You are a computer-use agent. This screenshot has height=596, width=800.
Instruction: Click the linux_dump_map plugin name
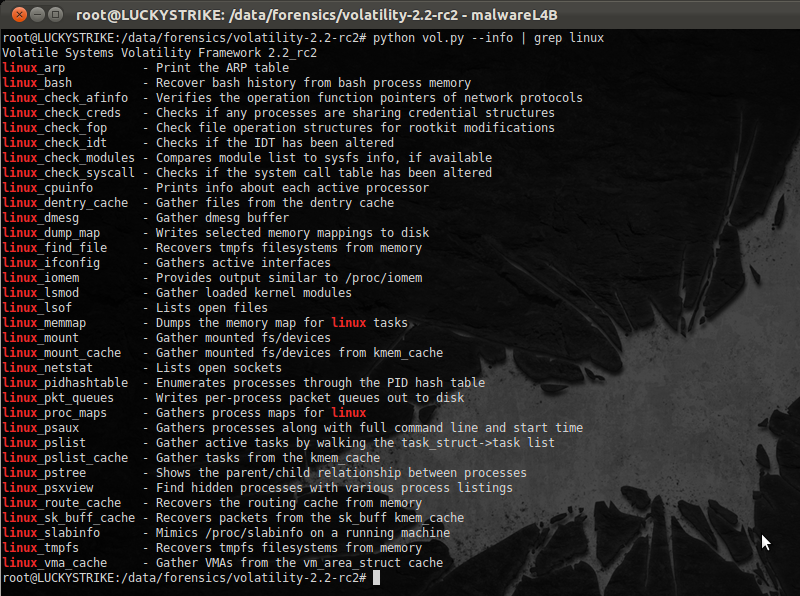(x=51, y=233)
